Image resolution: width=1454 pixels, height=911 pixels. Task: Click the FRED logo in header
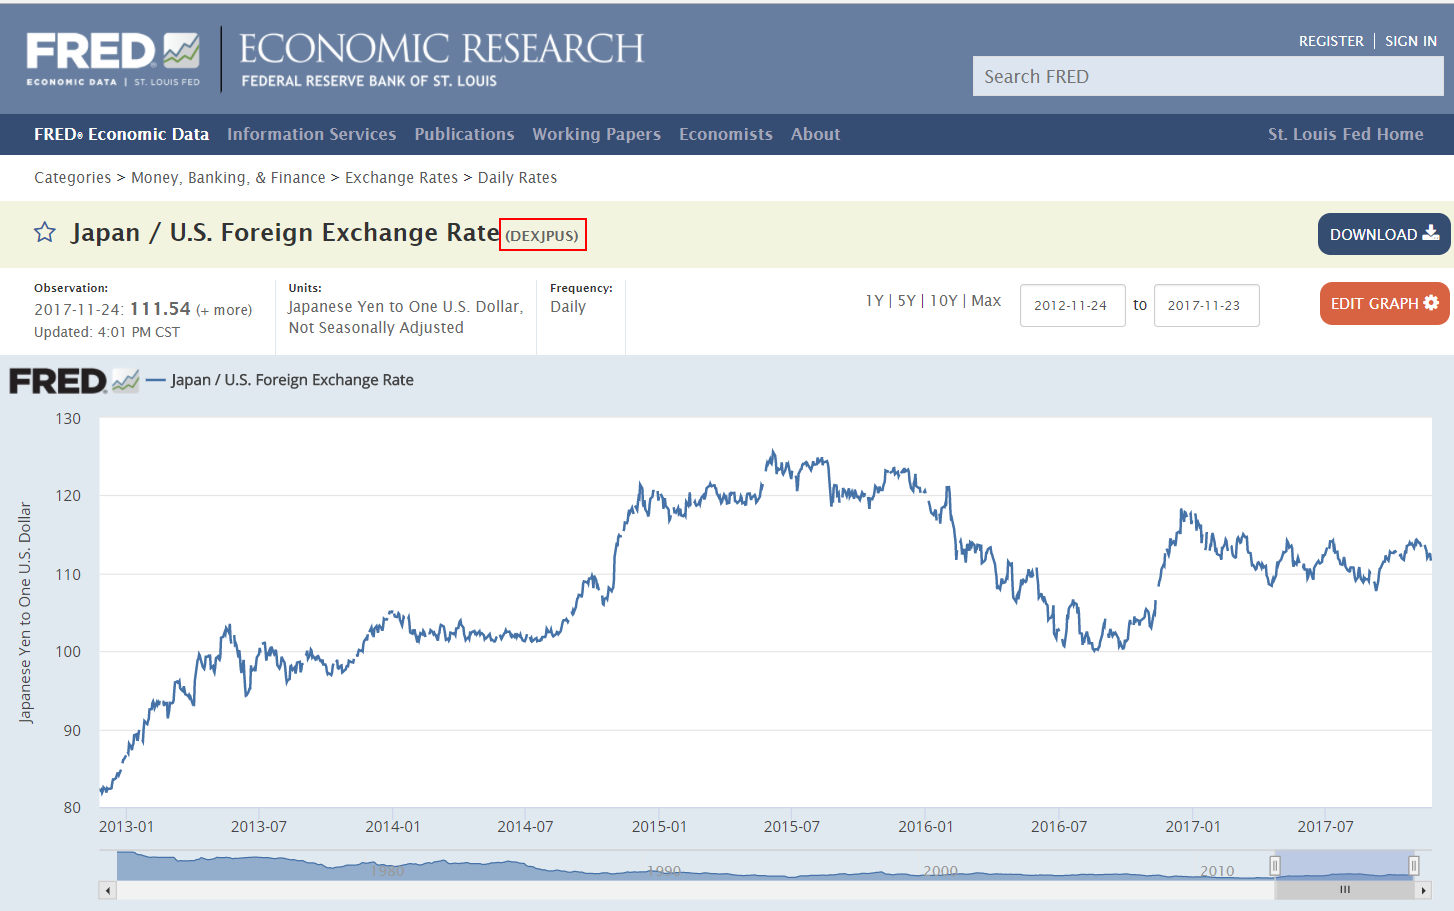[113, 59]
